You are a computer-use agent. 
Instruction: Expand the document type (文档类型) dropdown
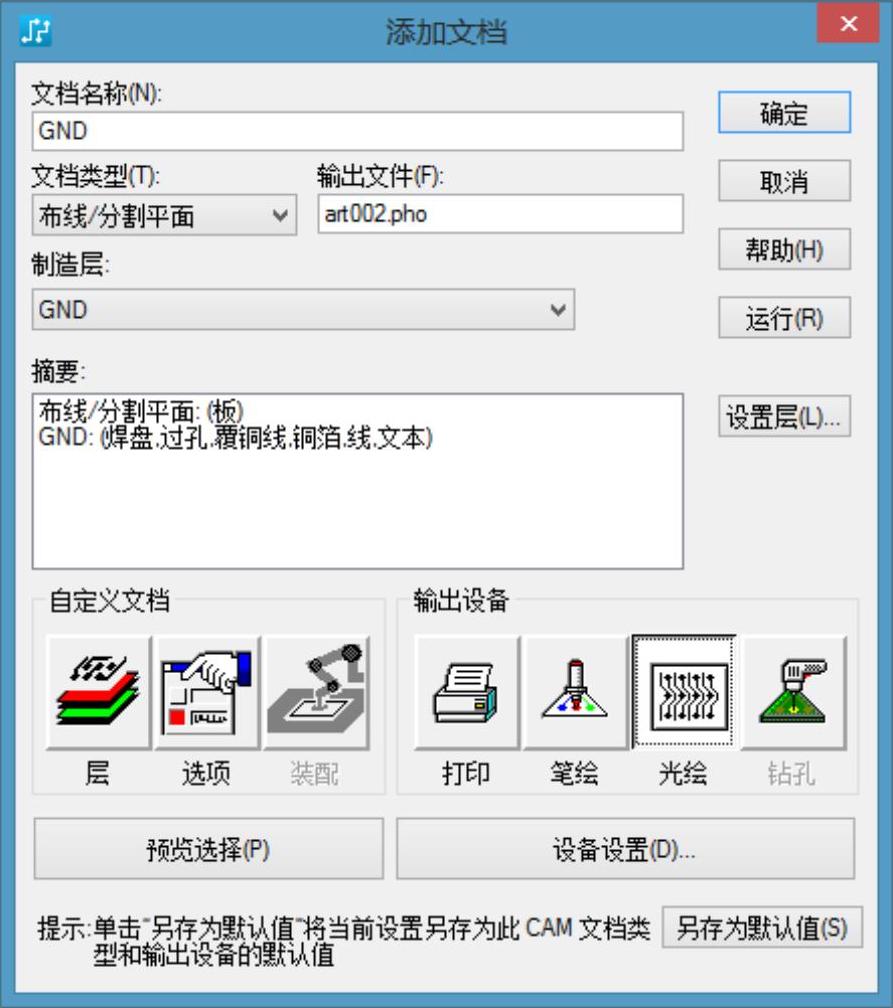[x=164, y=215]
